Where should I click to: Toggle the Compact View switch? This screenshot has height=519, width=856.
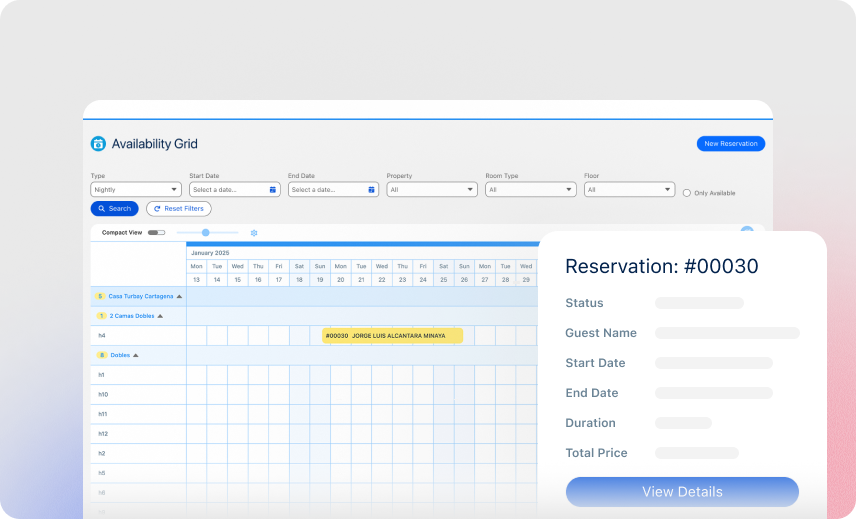tap(156, 233)
